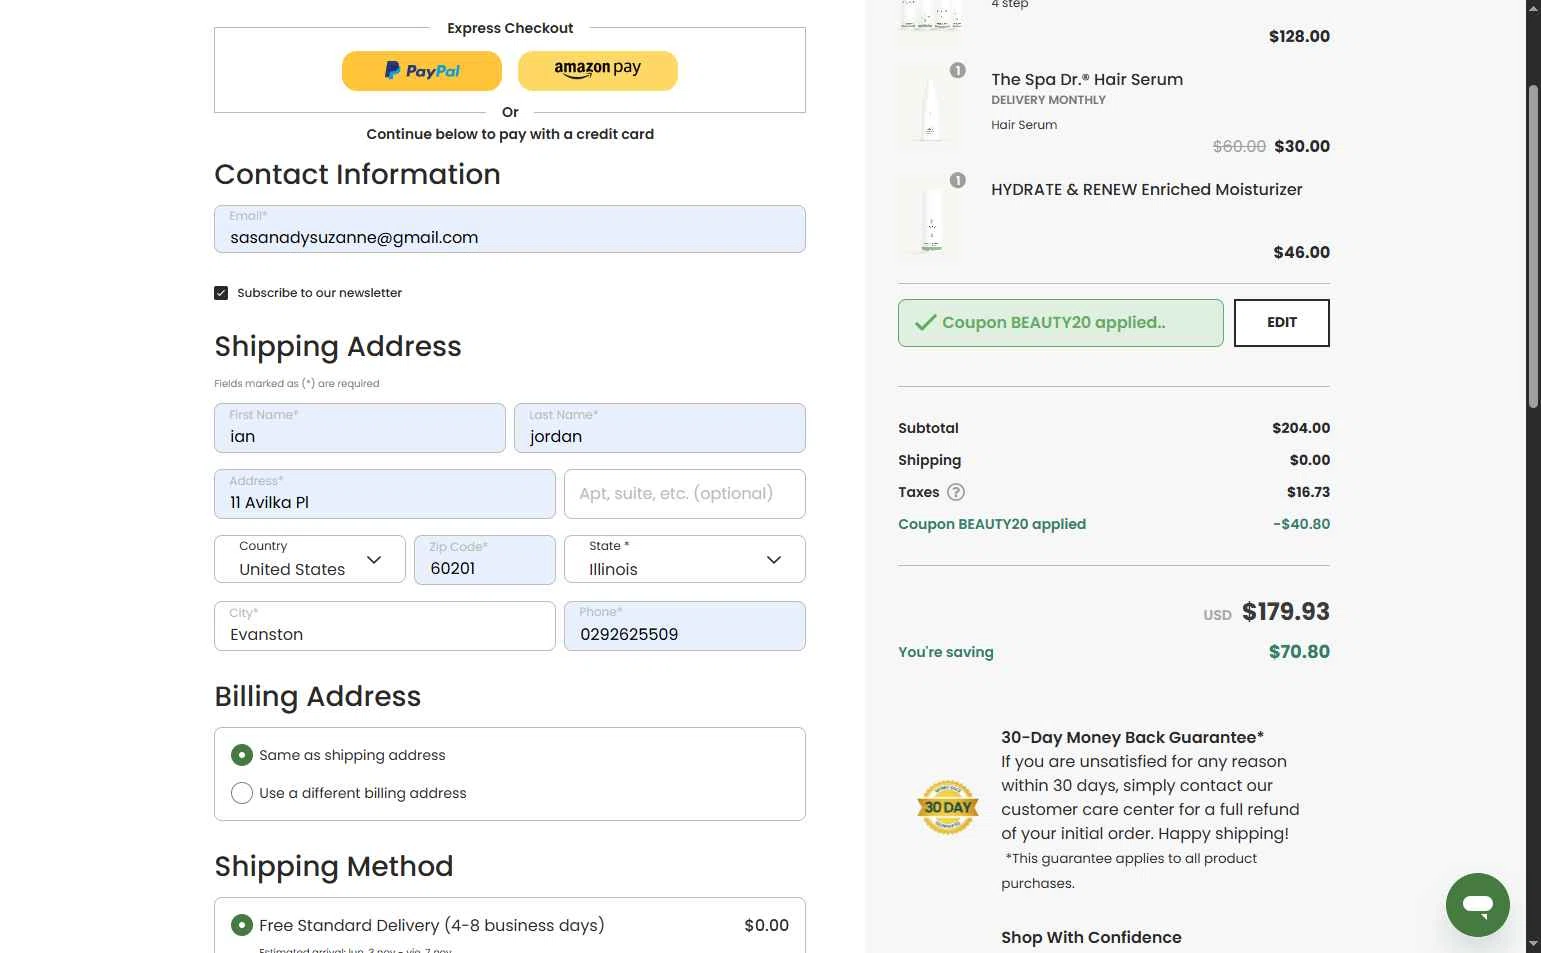
Task: Choose Use a different billing address
Action: tap(242, 793)
